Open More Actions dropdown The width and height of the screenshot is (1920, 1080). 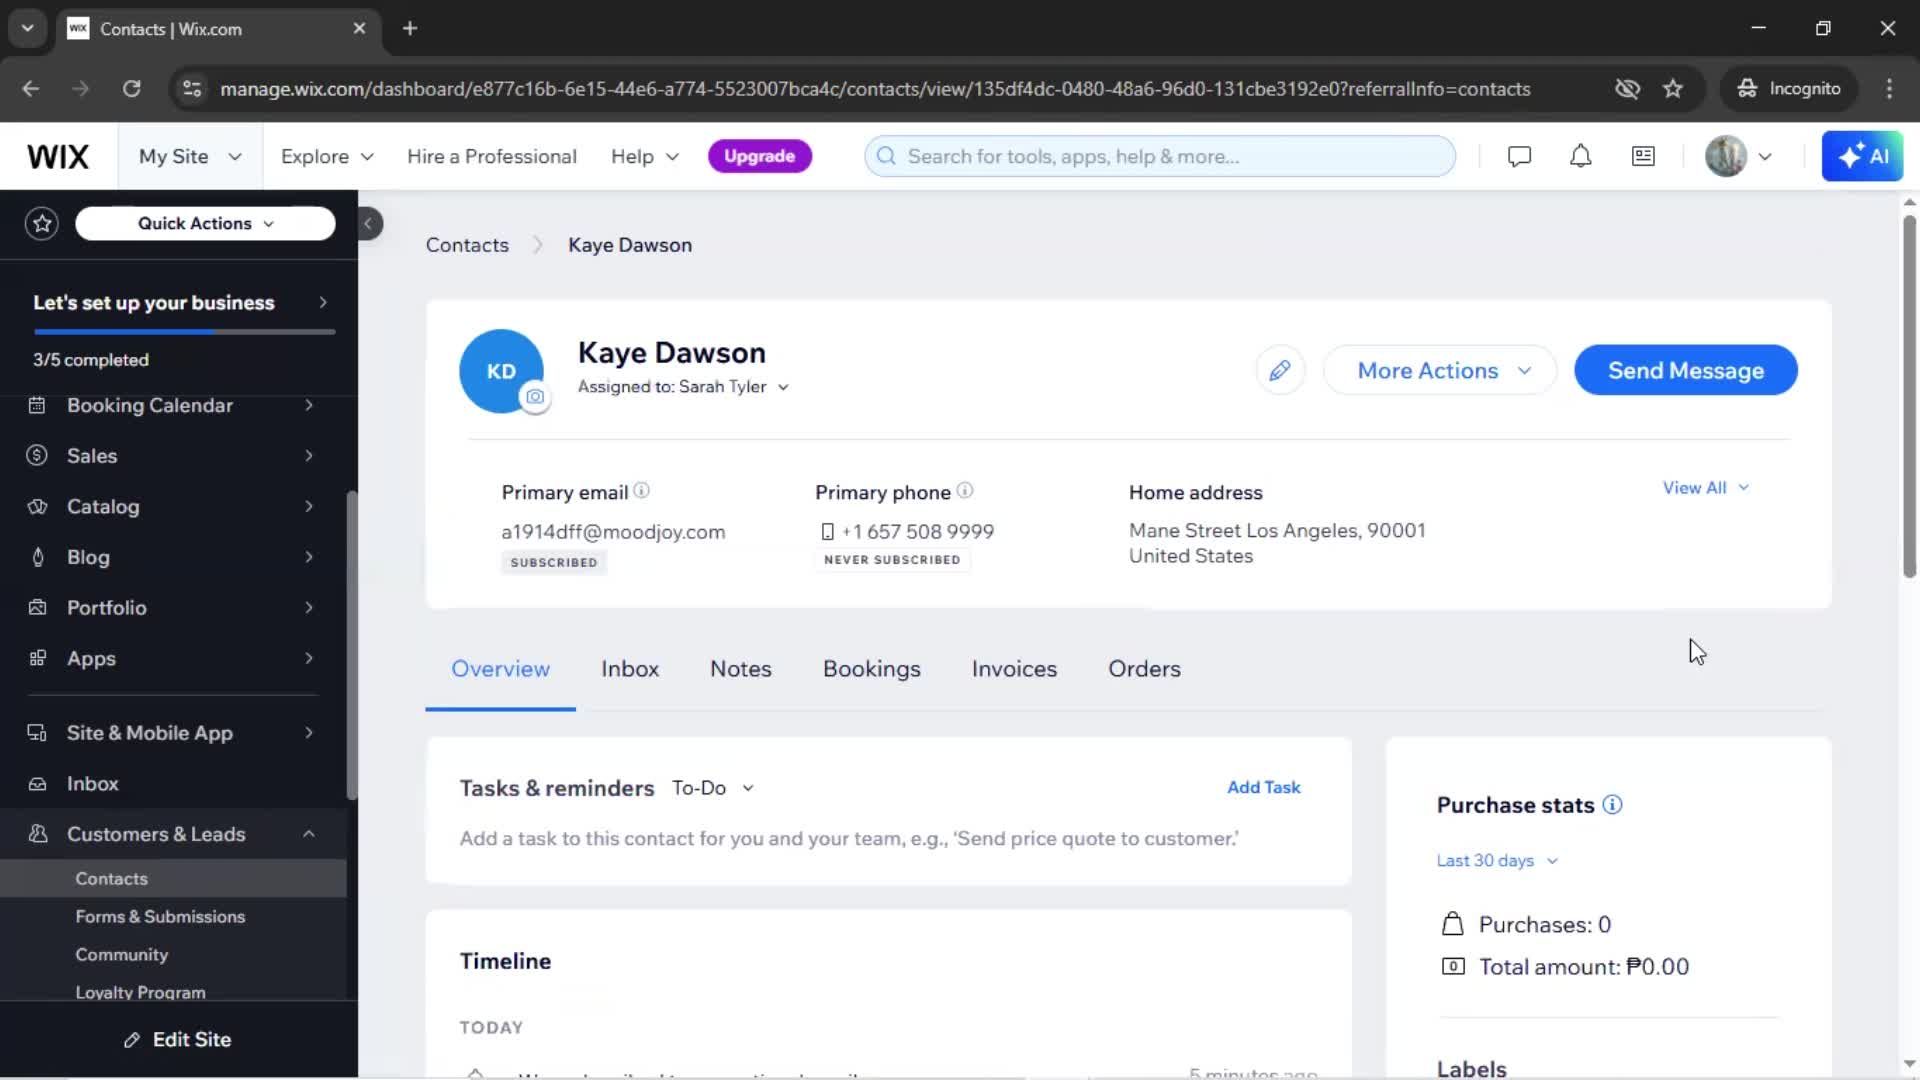point(1440,371)
